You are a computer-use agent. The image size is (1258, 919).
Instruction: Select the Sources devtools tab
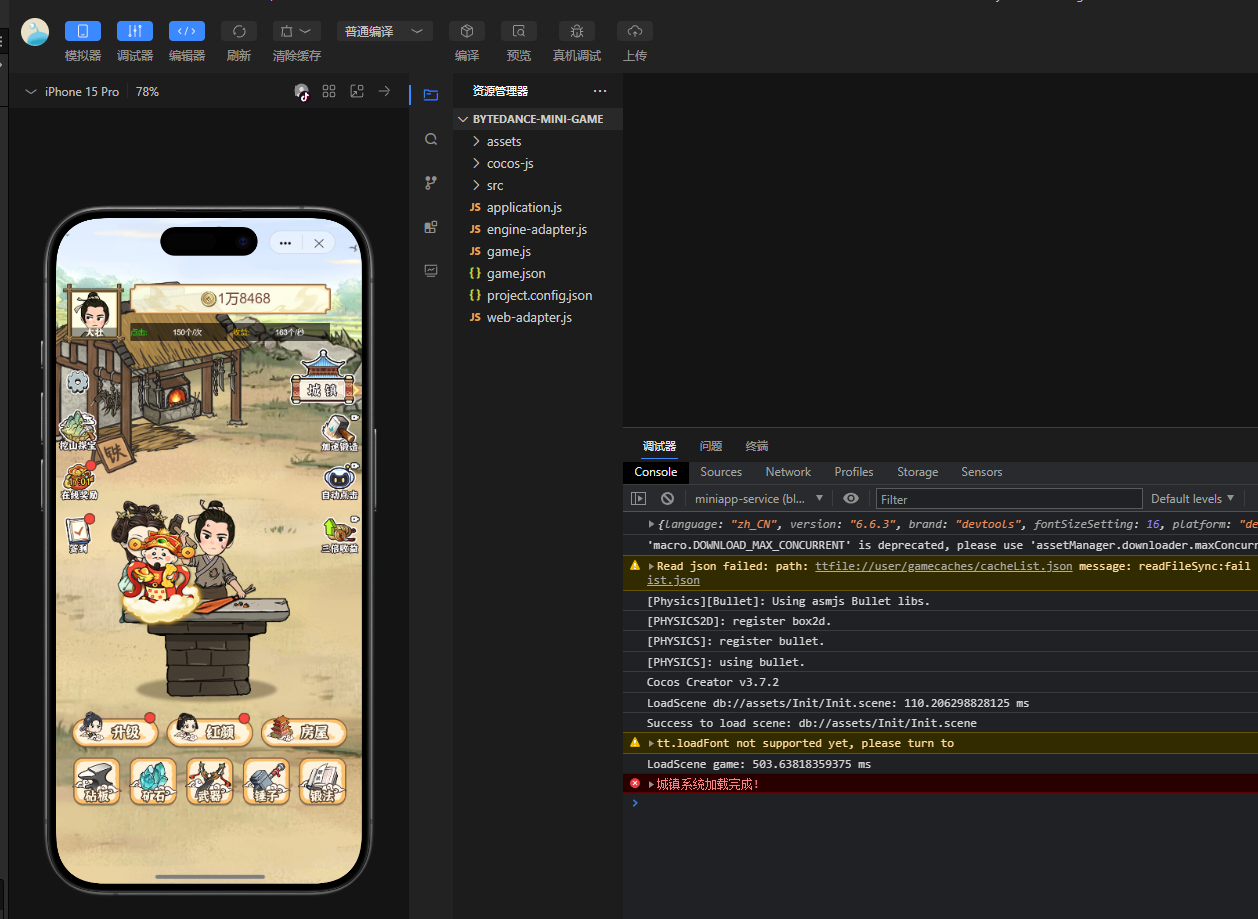click(721, 472)
